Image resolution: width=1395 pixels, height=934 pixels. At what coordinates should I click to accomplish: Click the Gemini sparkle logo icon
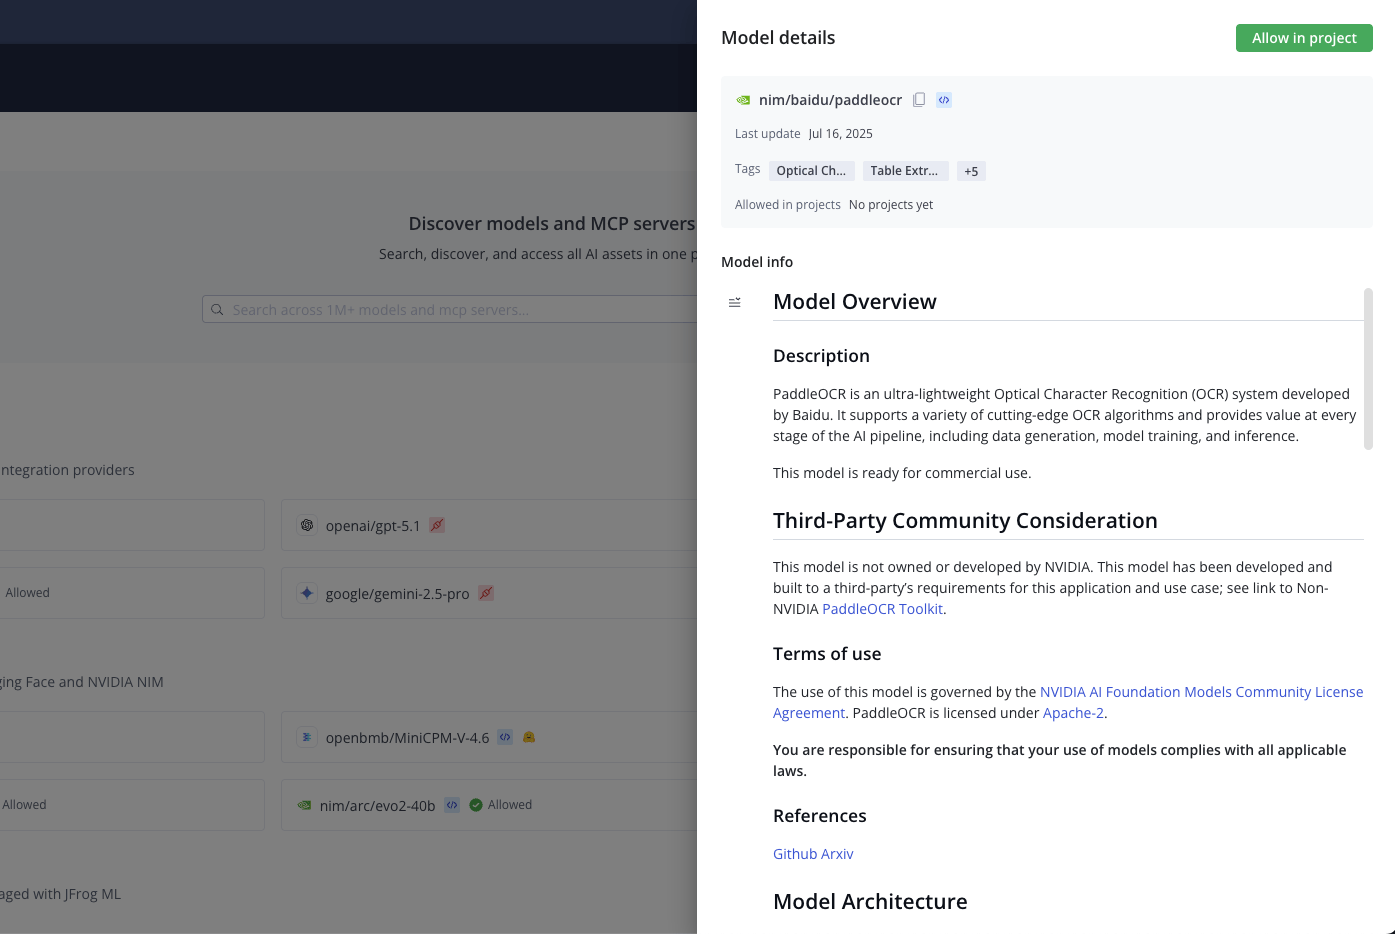point(307,593)
